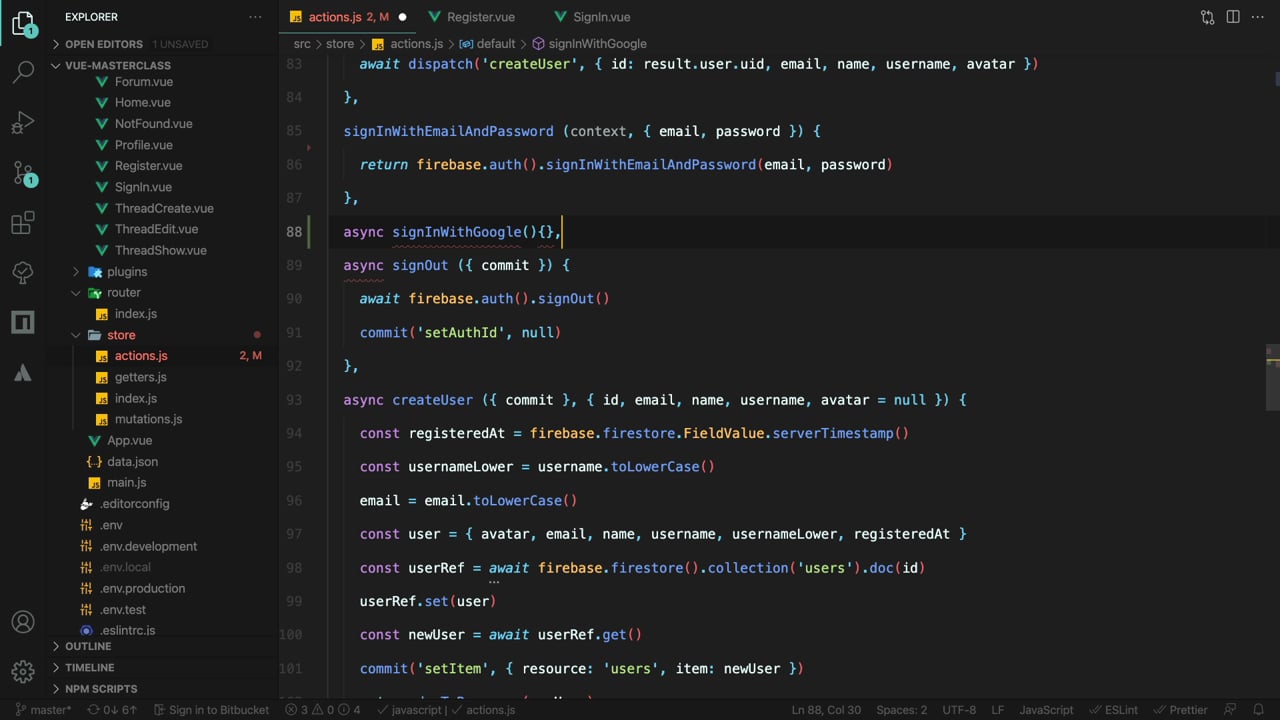Change indentation via Spaces: 2

902,710
